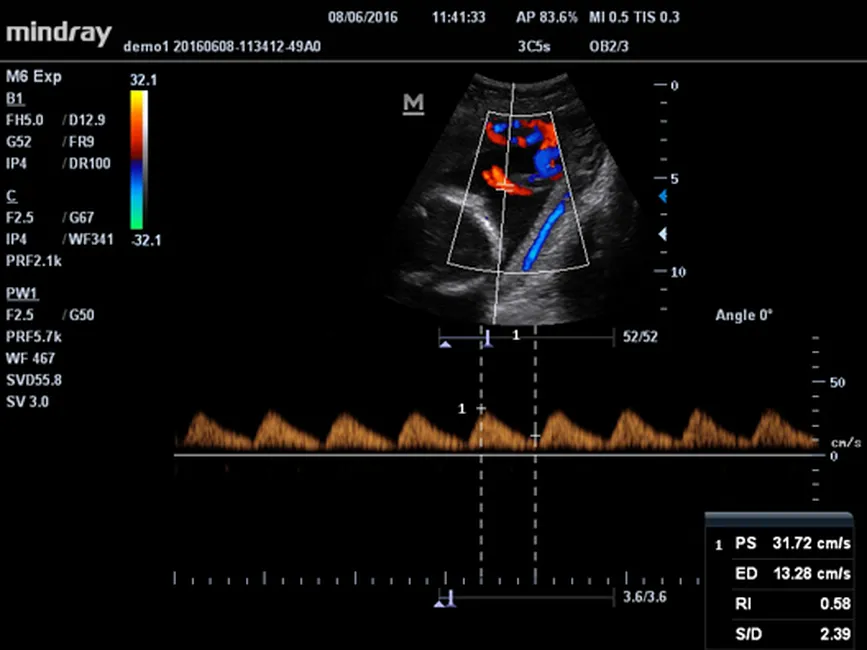Click the S/D 2.39 measurement row
Screen dimensions: 867x650
click(783, 633)
